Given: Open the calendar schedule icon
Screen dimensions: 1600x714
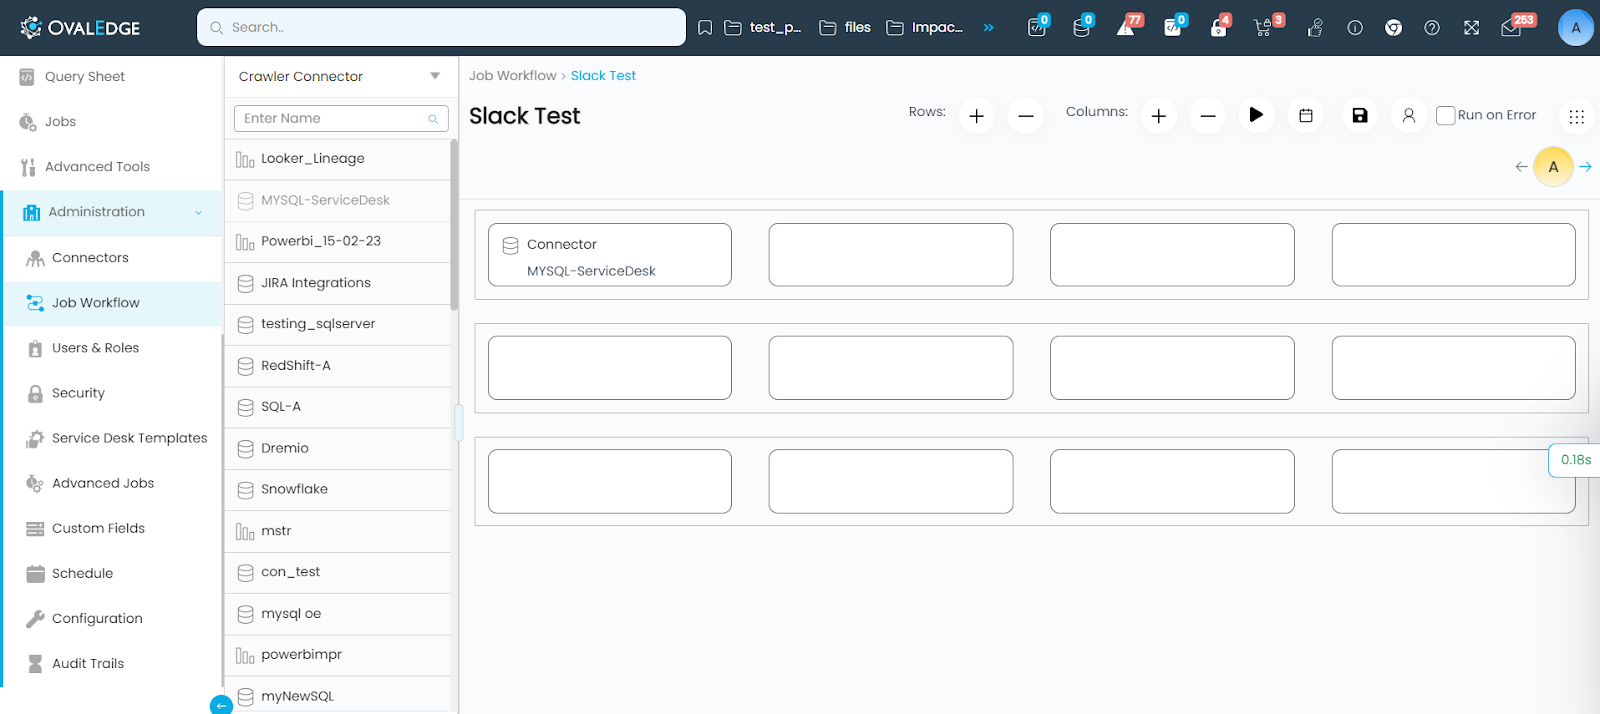Looking at the screenshot, I should click(x=1305, y=116).
